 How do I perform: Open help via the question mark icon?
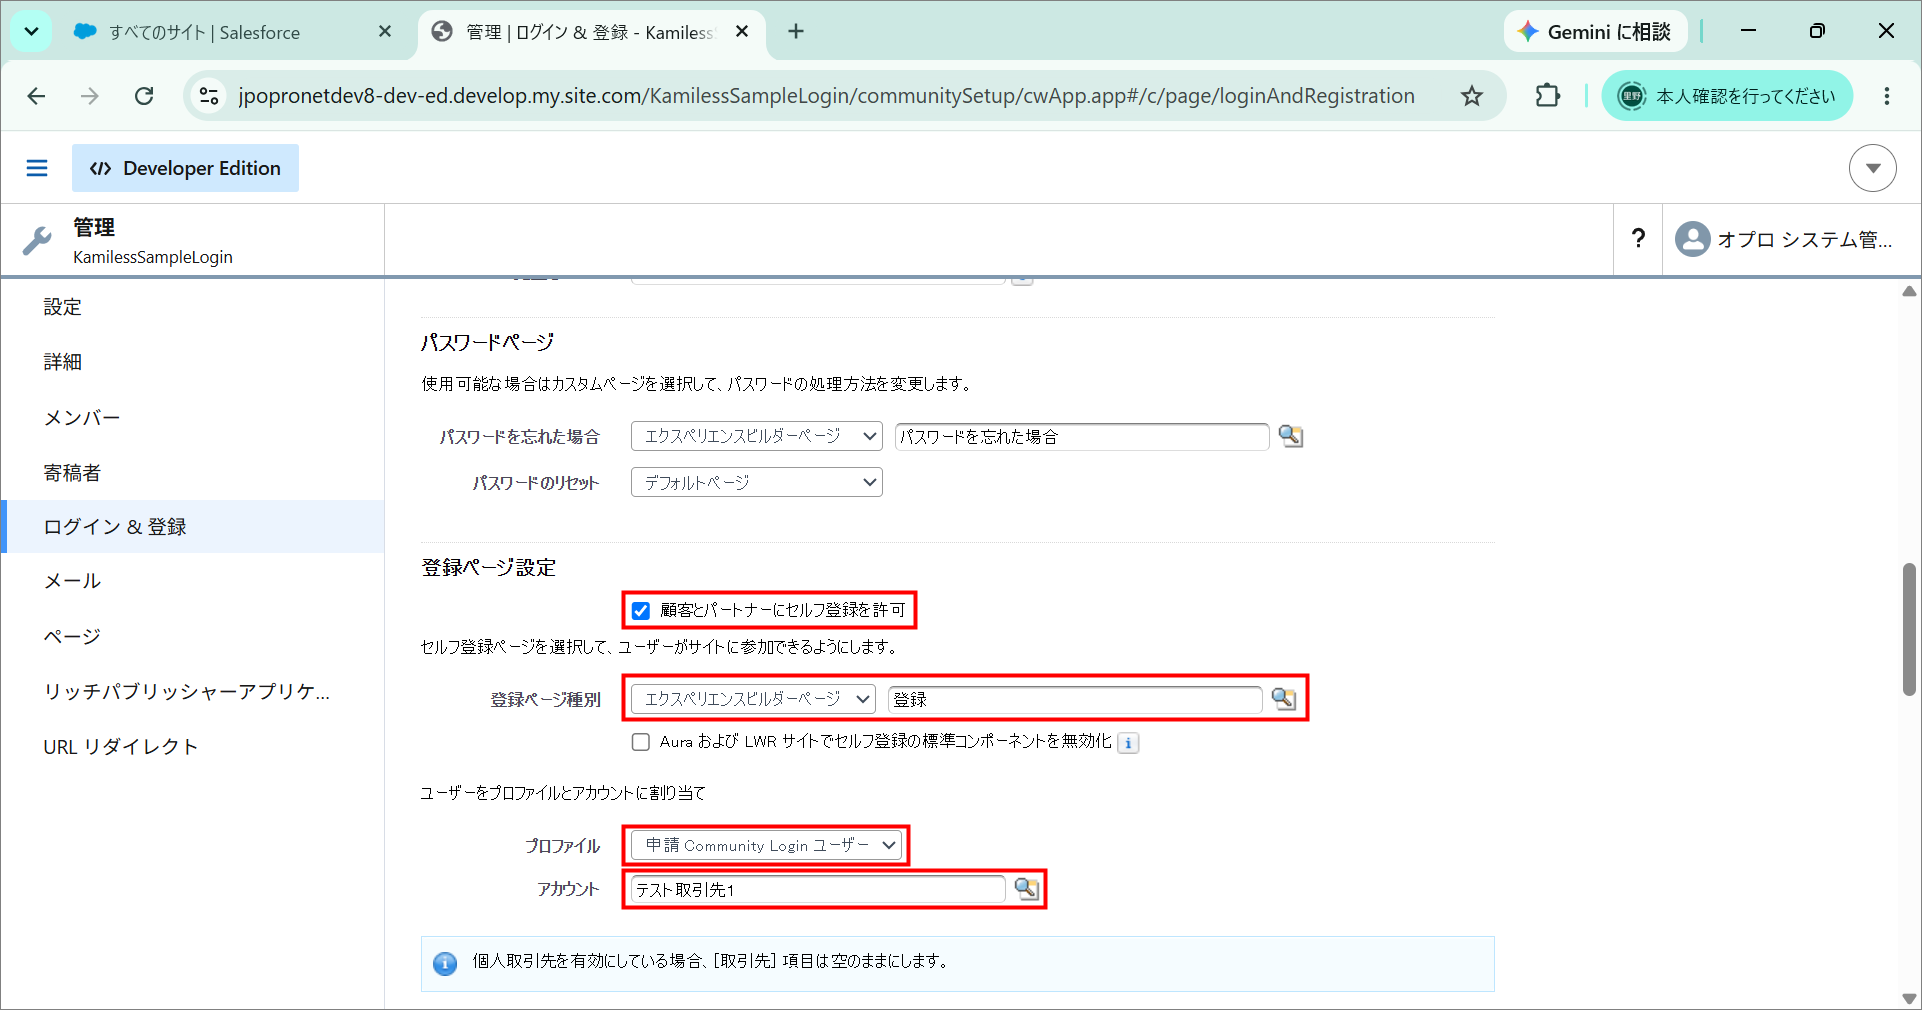pos(1638,238)
